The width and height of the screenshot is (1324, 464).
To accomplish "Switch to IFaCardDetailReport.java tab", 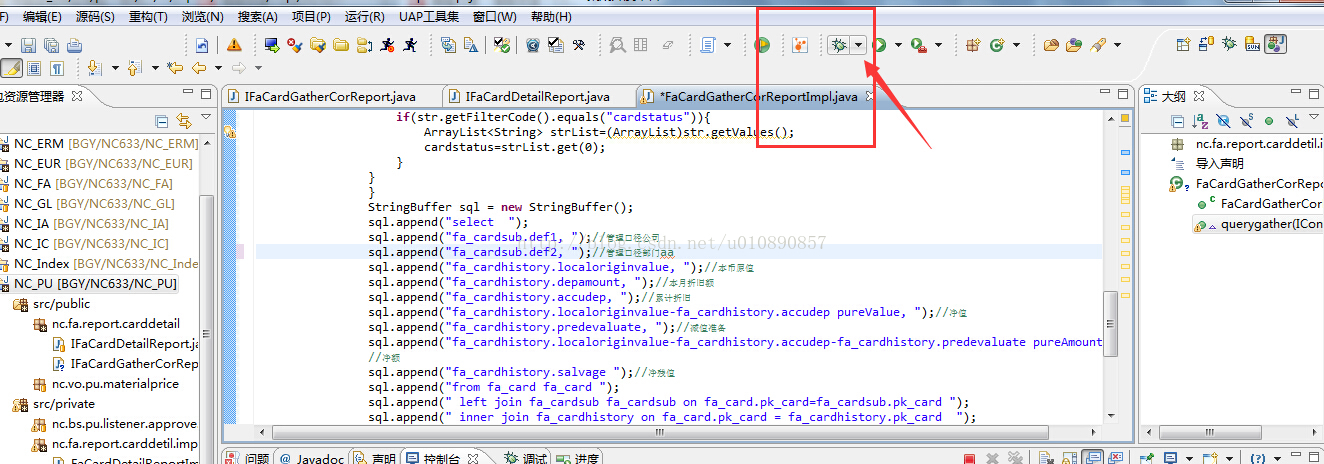I will (536, 97).
